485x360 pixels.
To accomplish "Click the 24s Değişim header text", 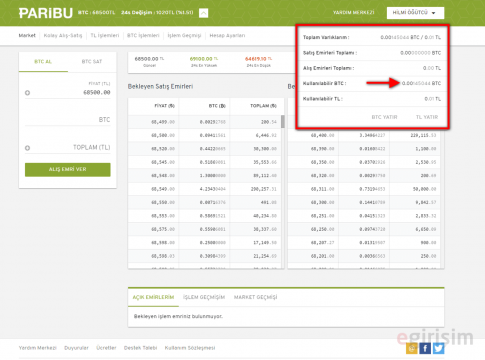I will [x=157, y=13].
